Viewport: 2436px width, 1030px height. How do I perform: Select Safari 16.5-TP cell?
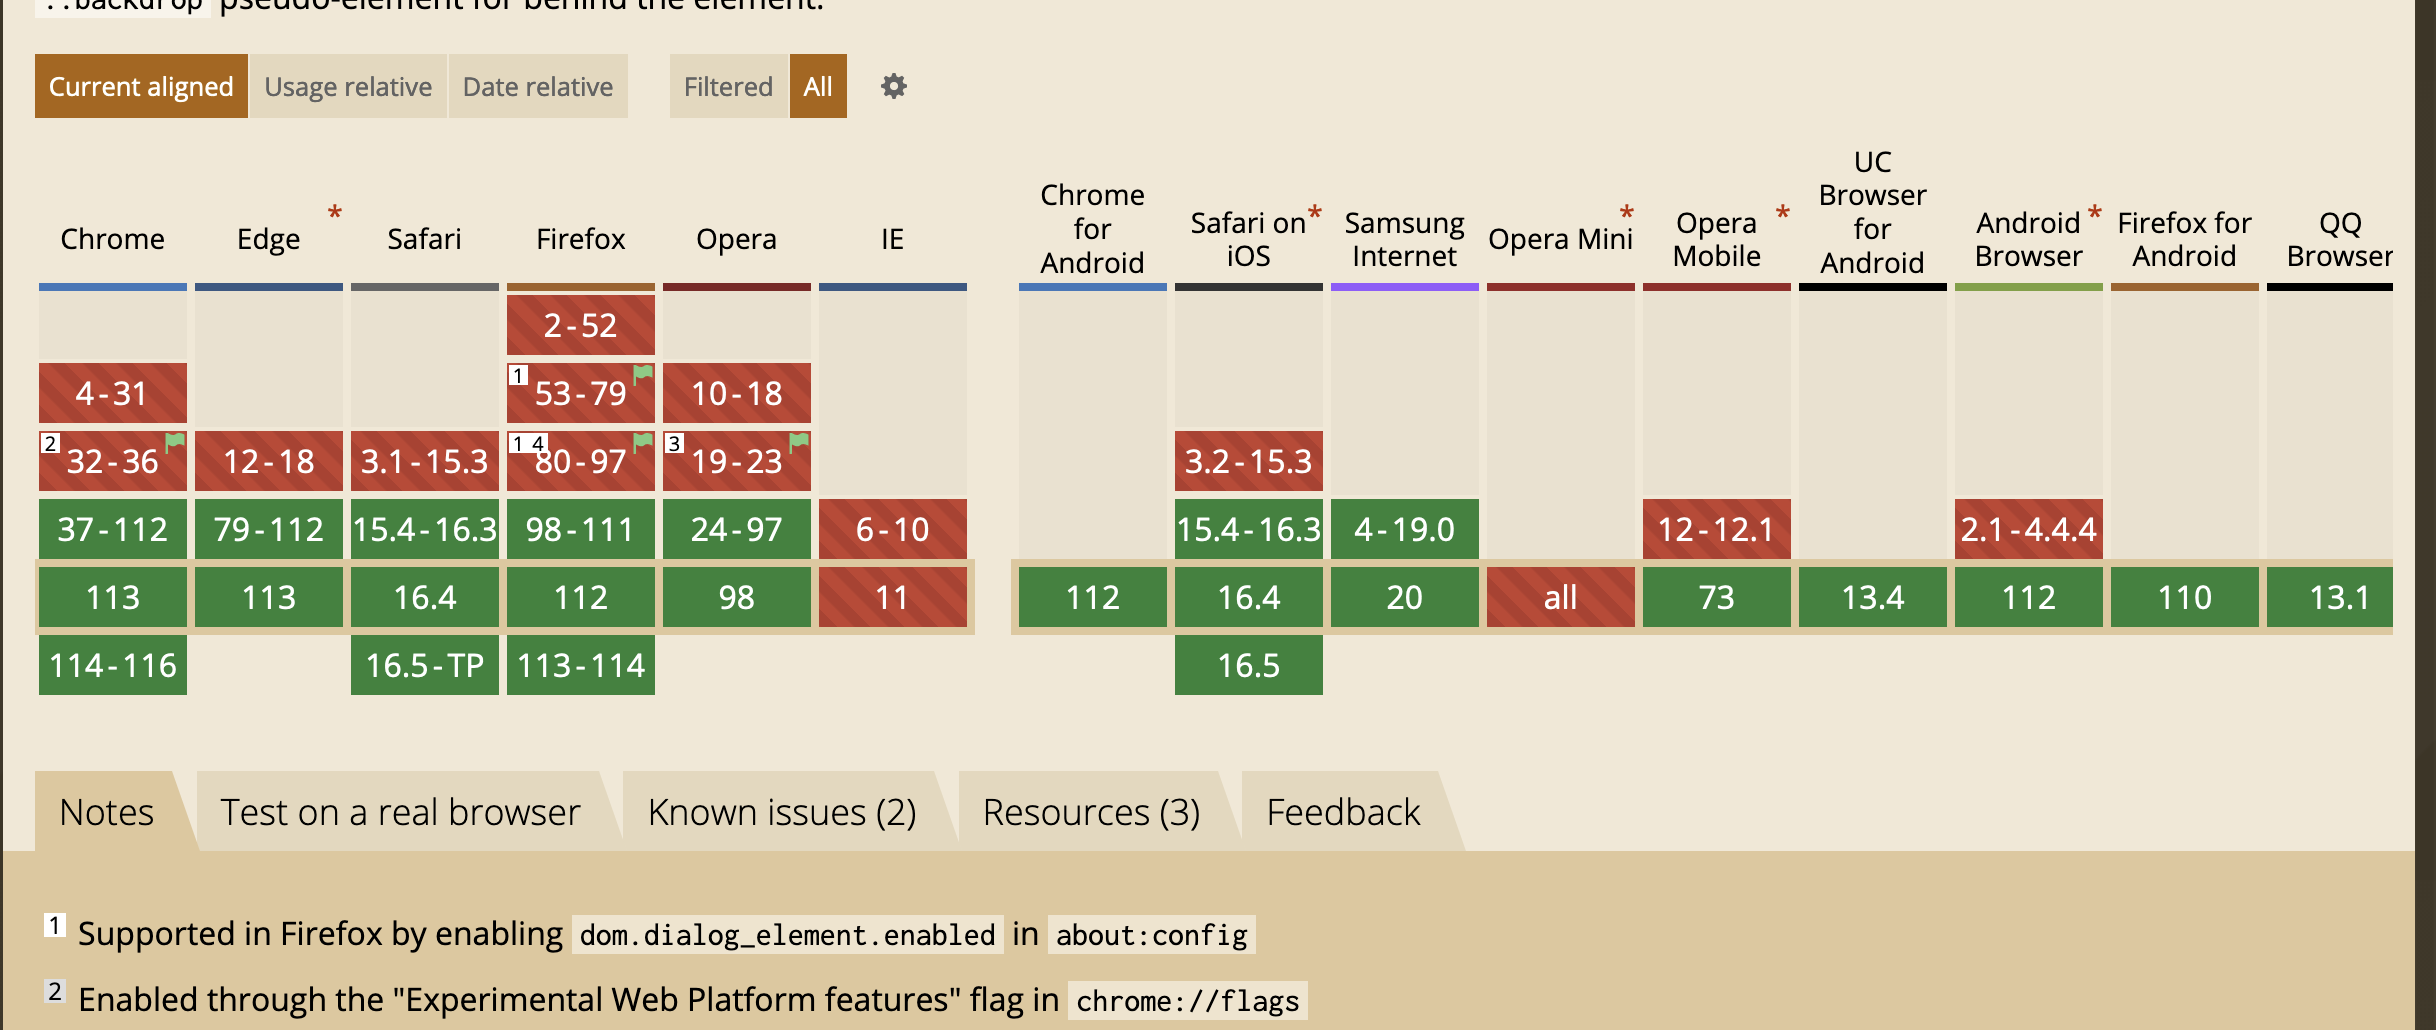pos(425,665)
